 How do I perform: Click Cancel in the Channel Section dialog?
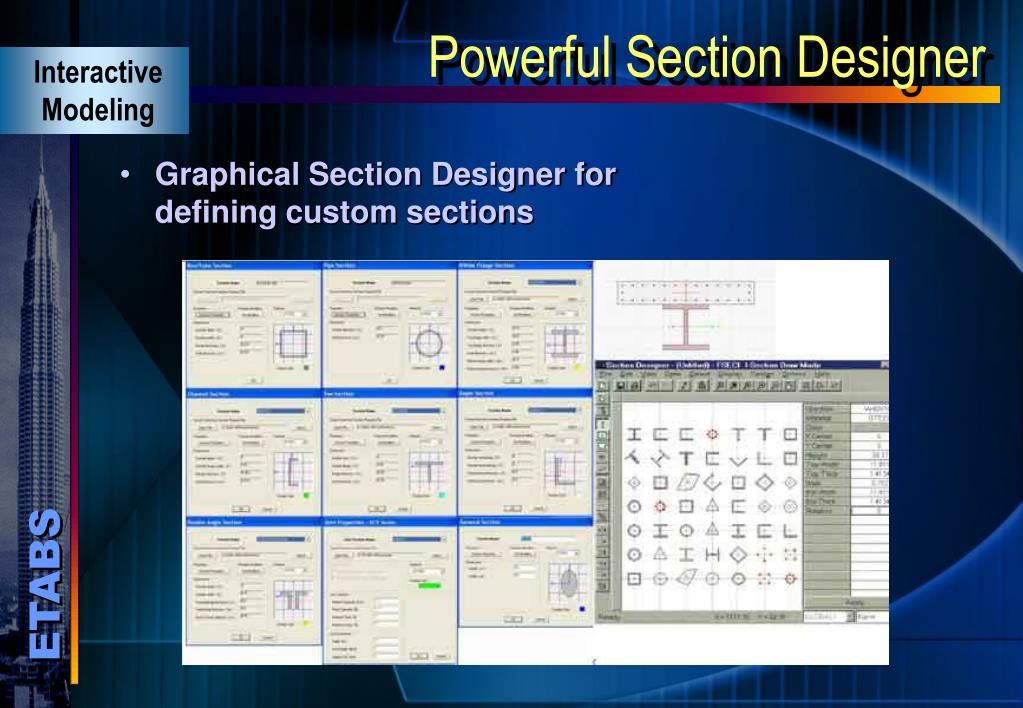(x=267, y=509)
